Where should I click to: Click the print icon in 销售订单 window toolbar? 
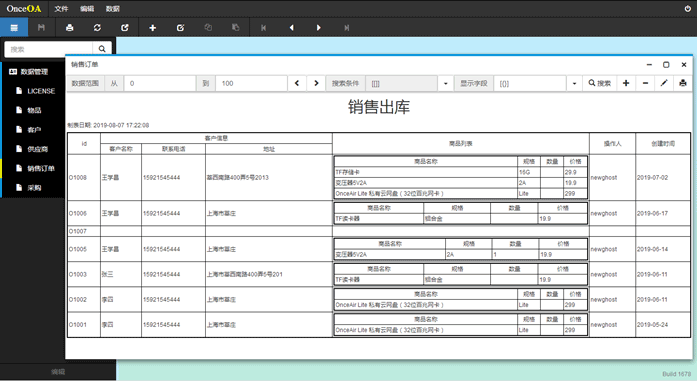683,83
